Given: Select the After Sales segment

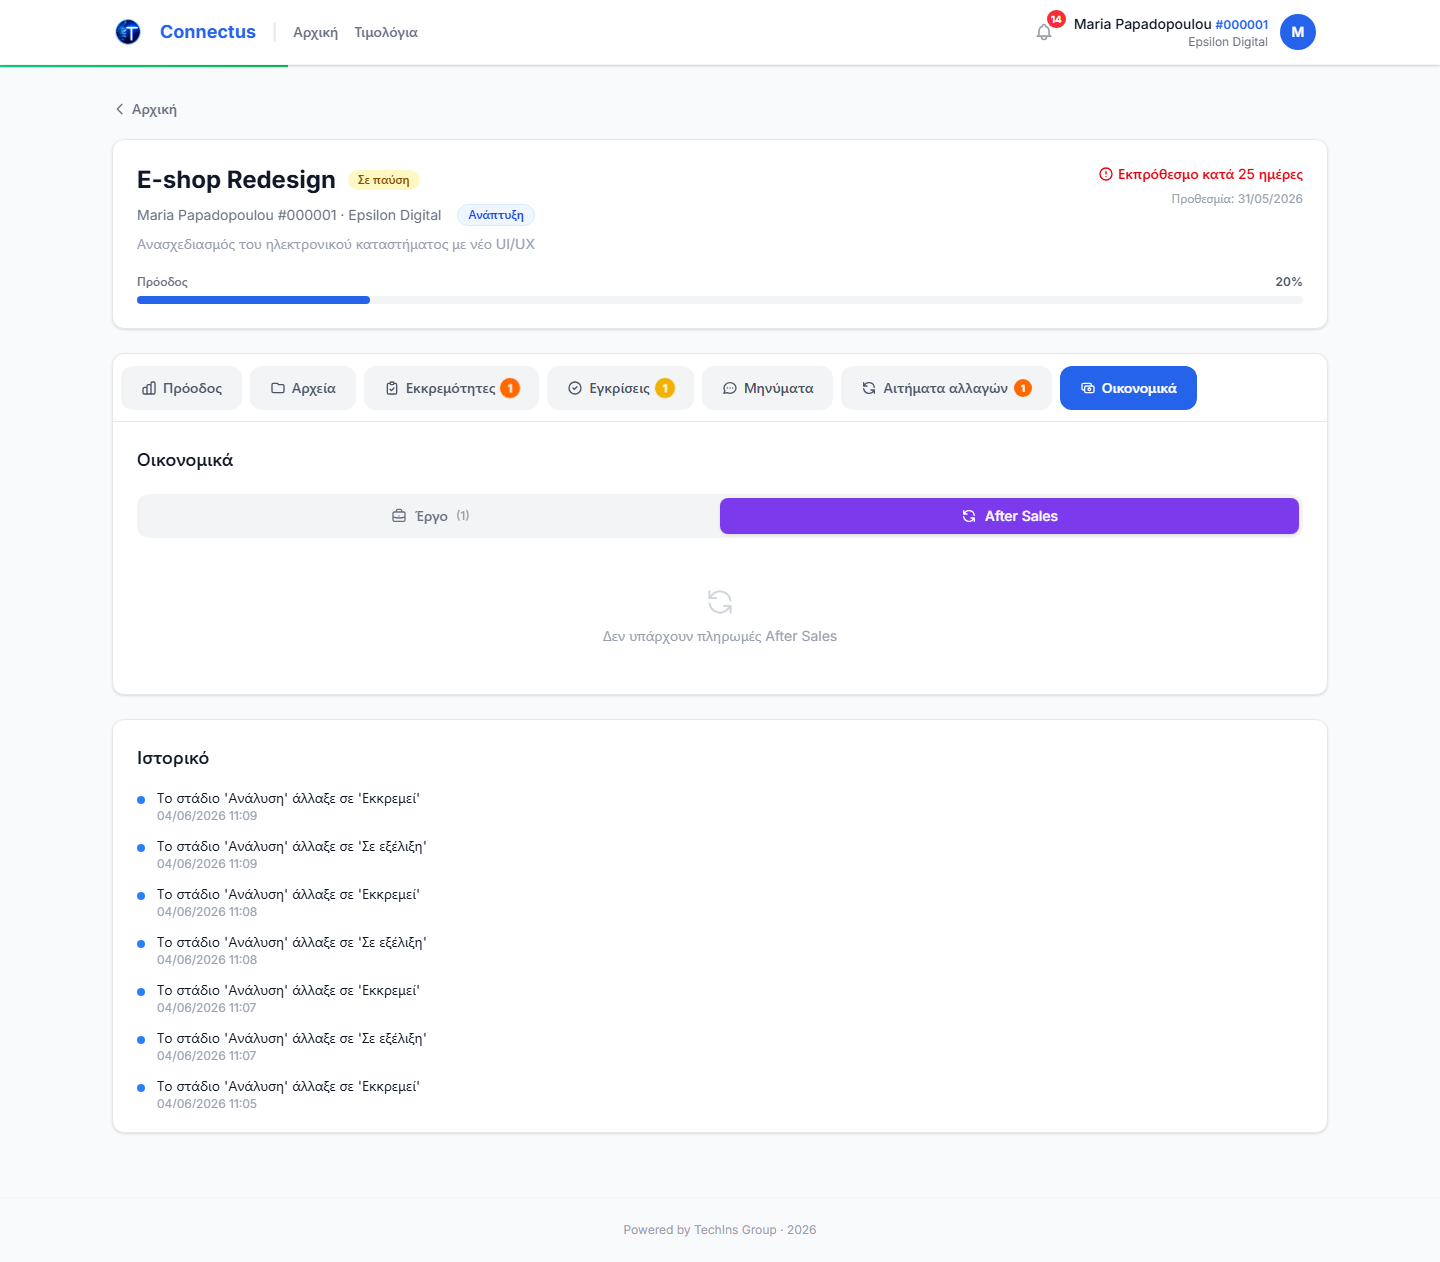Looking at the screenshot, I should click(x=1009, y=516).
